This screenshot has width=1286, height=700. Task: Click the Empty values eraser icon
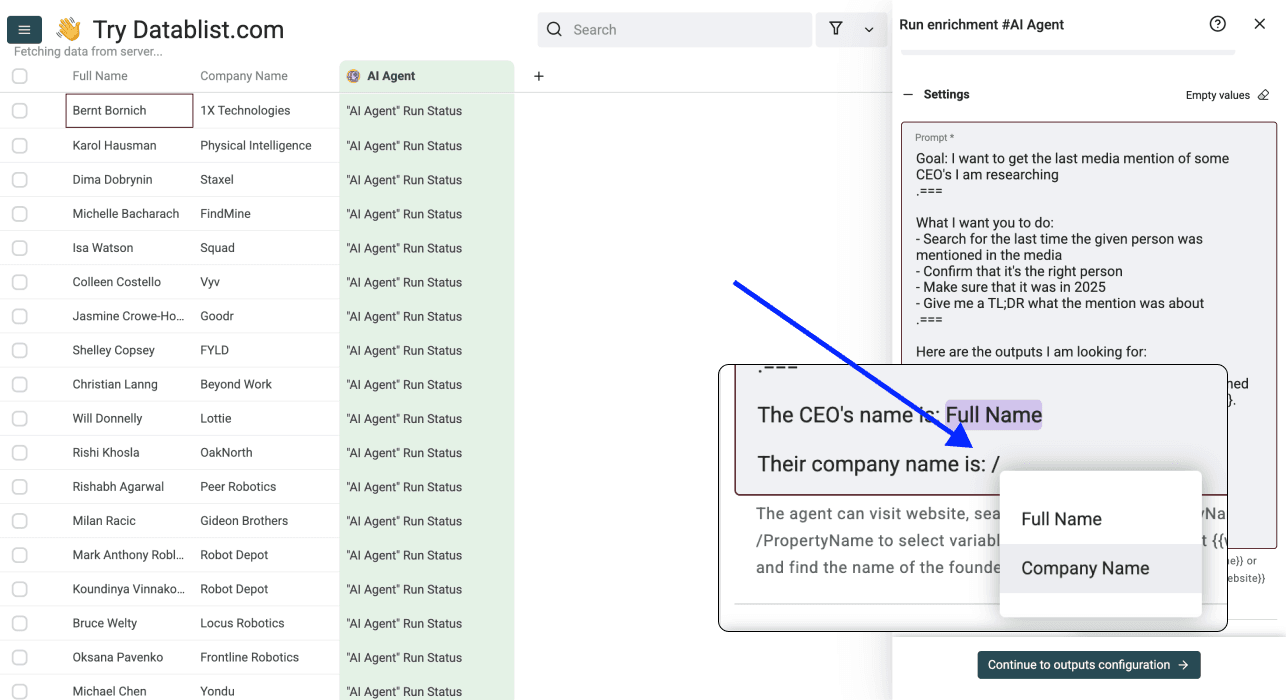tap(1263, 94)
